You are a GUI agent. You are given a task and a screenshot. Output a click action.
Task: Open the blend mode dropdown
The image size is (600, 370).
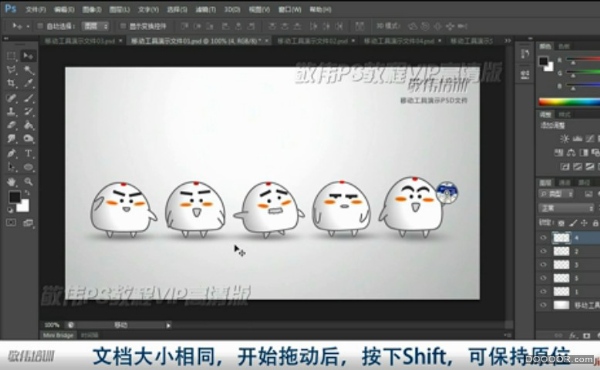pyautogui.click(x=567, y=208)
